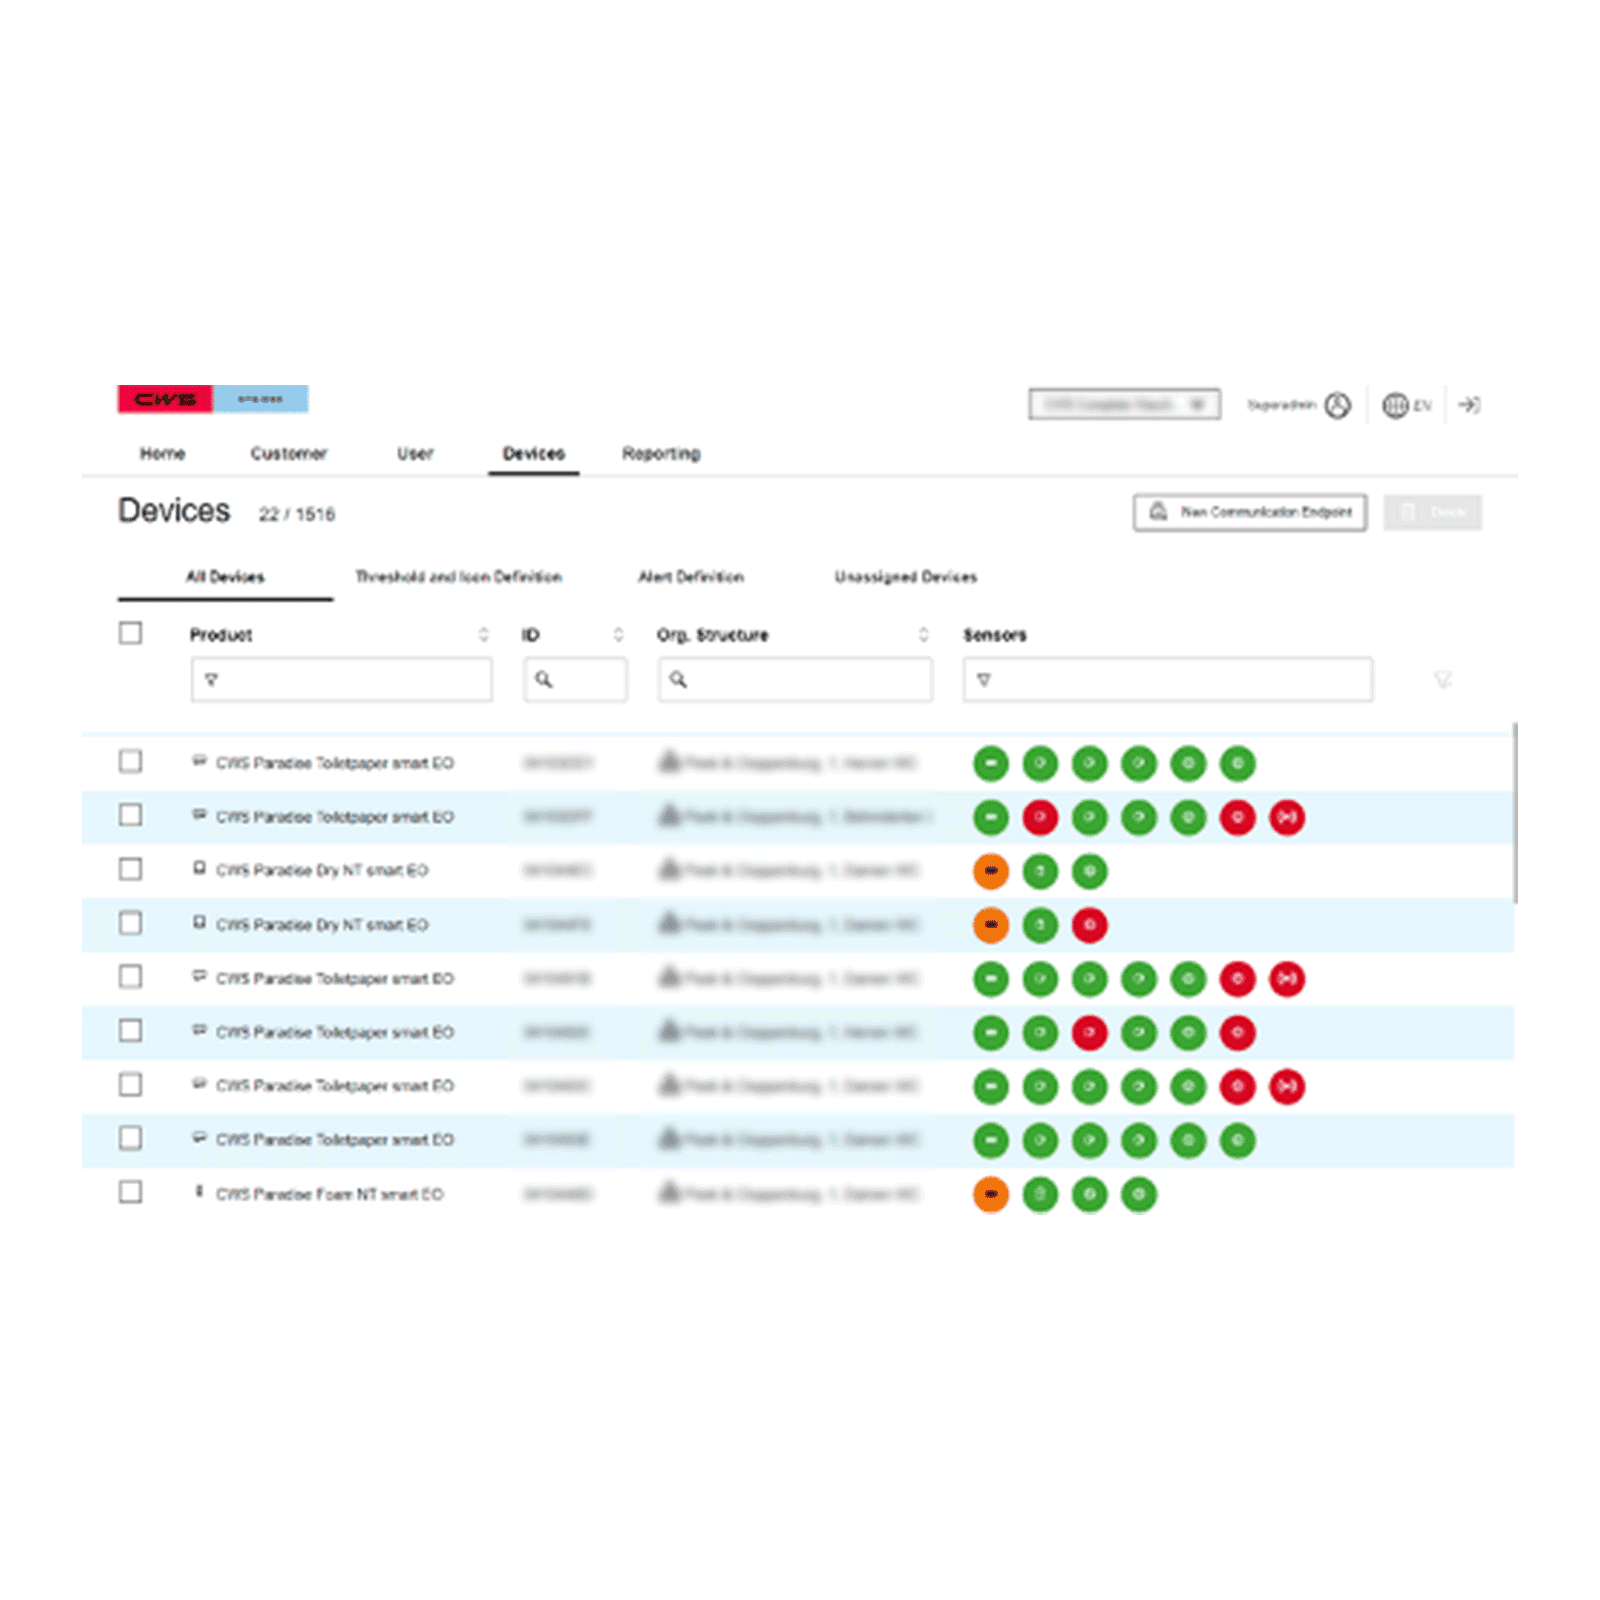Sort by the Org. Structure column arrows

(x=923, y=634)
